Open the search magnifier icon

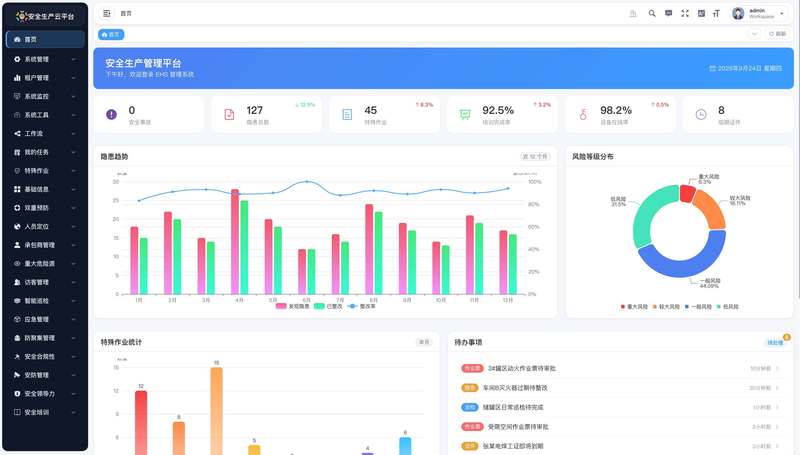coord(652,13)
